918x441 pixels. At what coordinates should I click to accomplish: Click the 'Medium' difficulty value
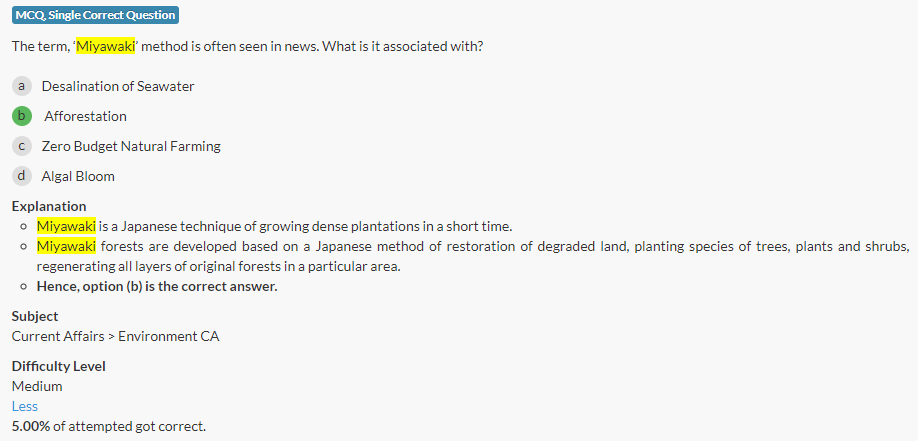pyautogui.click(x=37, y=386)
